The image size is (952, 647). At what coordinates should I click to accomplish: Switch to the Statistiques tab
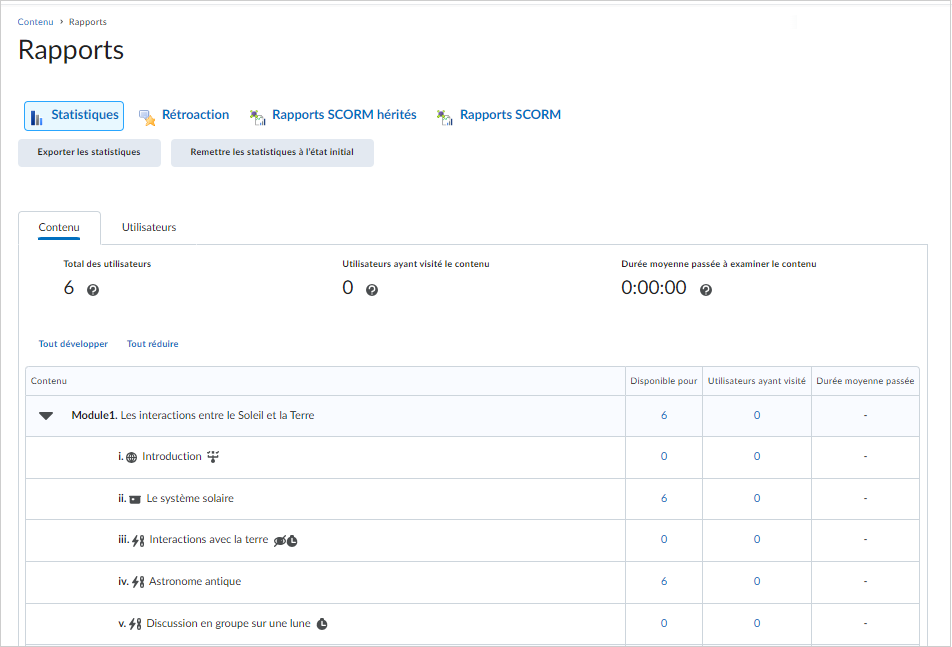(74, 116)
